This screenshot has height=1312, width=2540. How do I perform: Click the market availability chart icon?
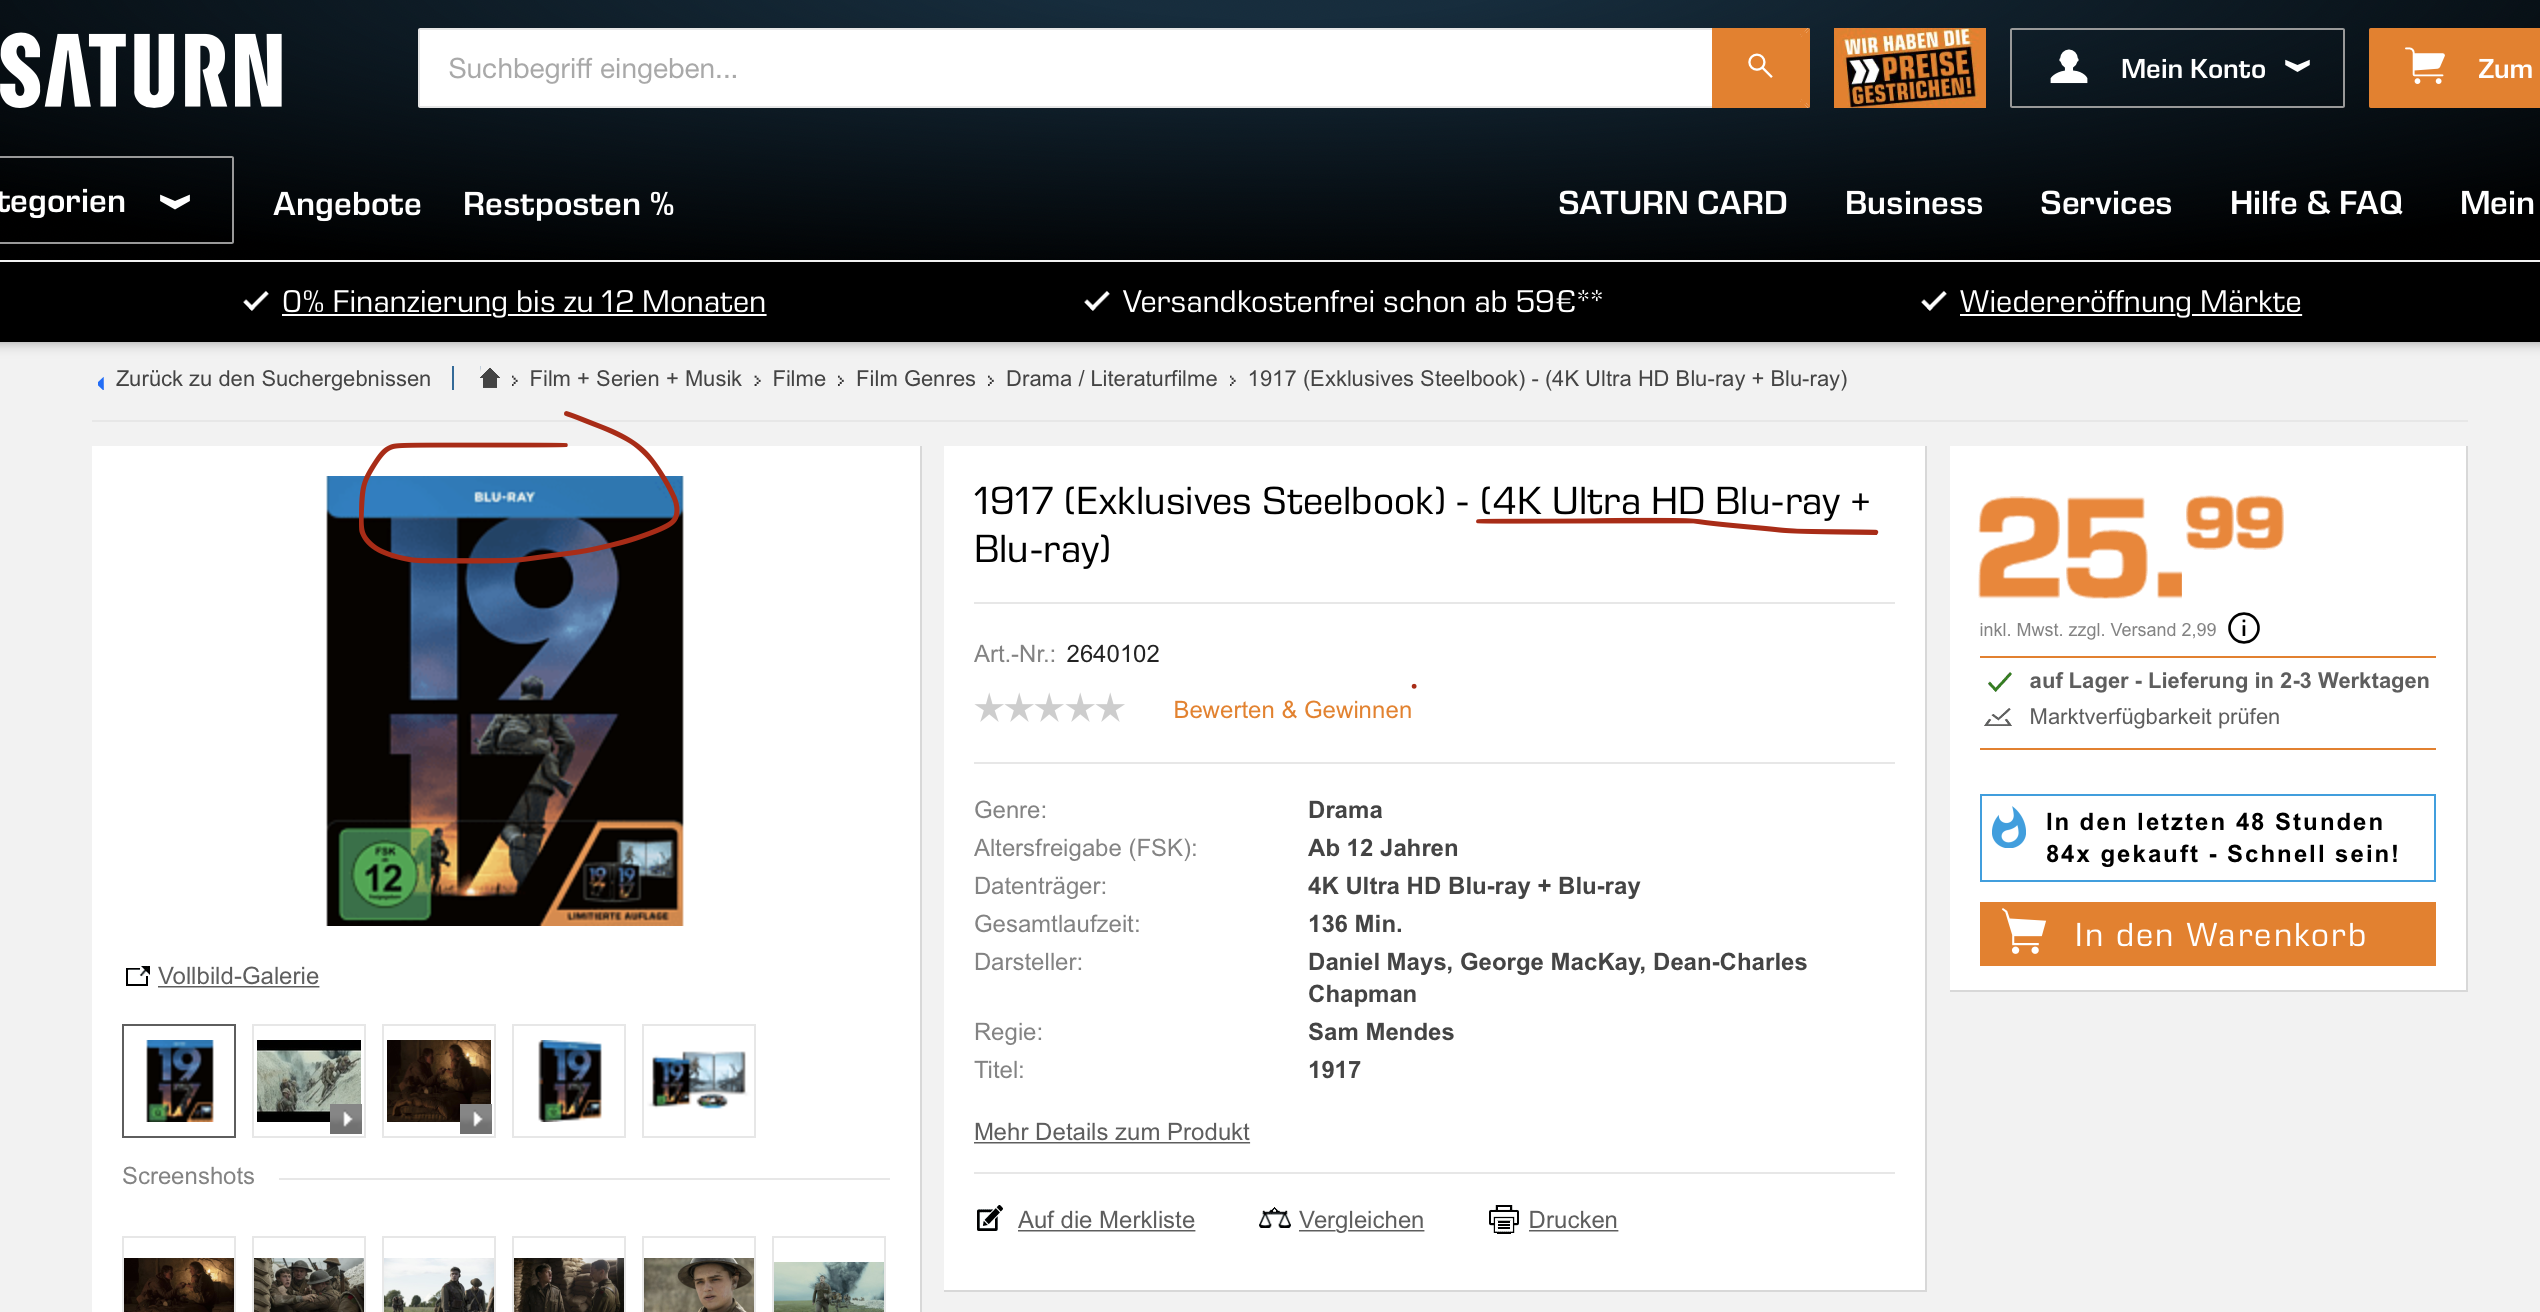click(1998, 716)
